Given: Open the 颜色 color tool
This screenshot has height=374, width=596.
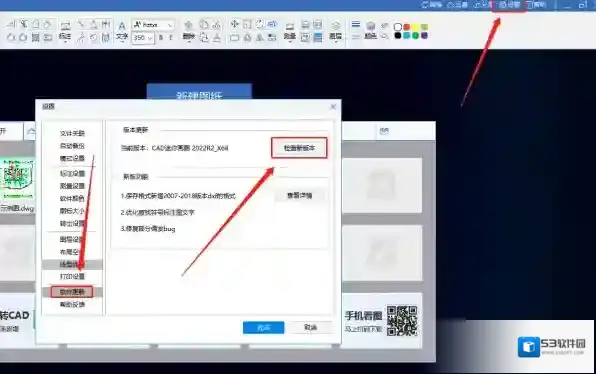Looking at the screenshot, I should coord(370,30).
